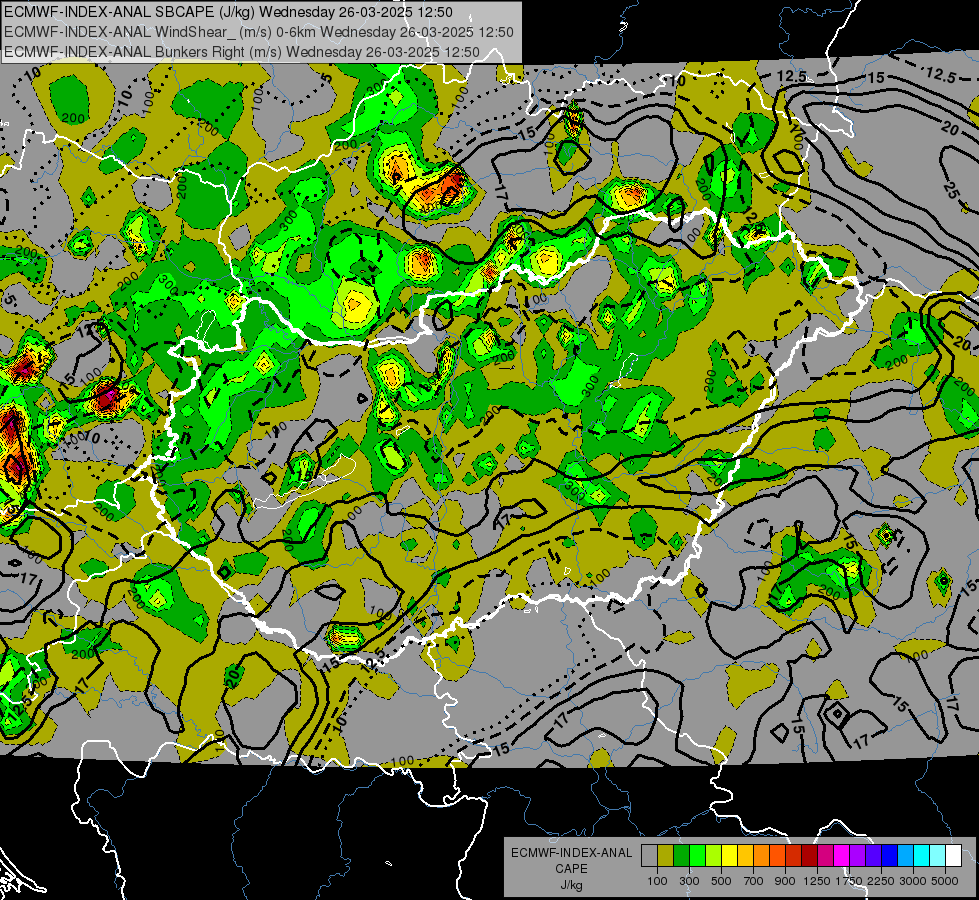The width and height of the screenshot is (979, 900).
Task: Select the cyan legend swatch
Action: [x=921, y=855]
